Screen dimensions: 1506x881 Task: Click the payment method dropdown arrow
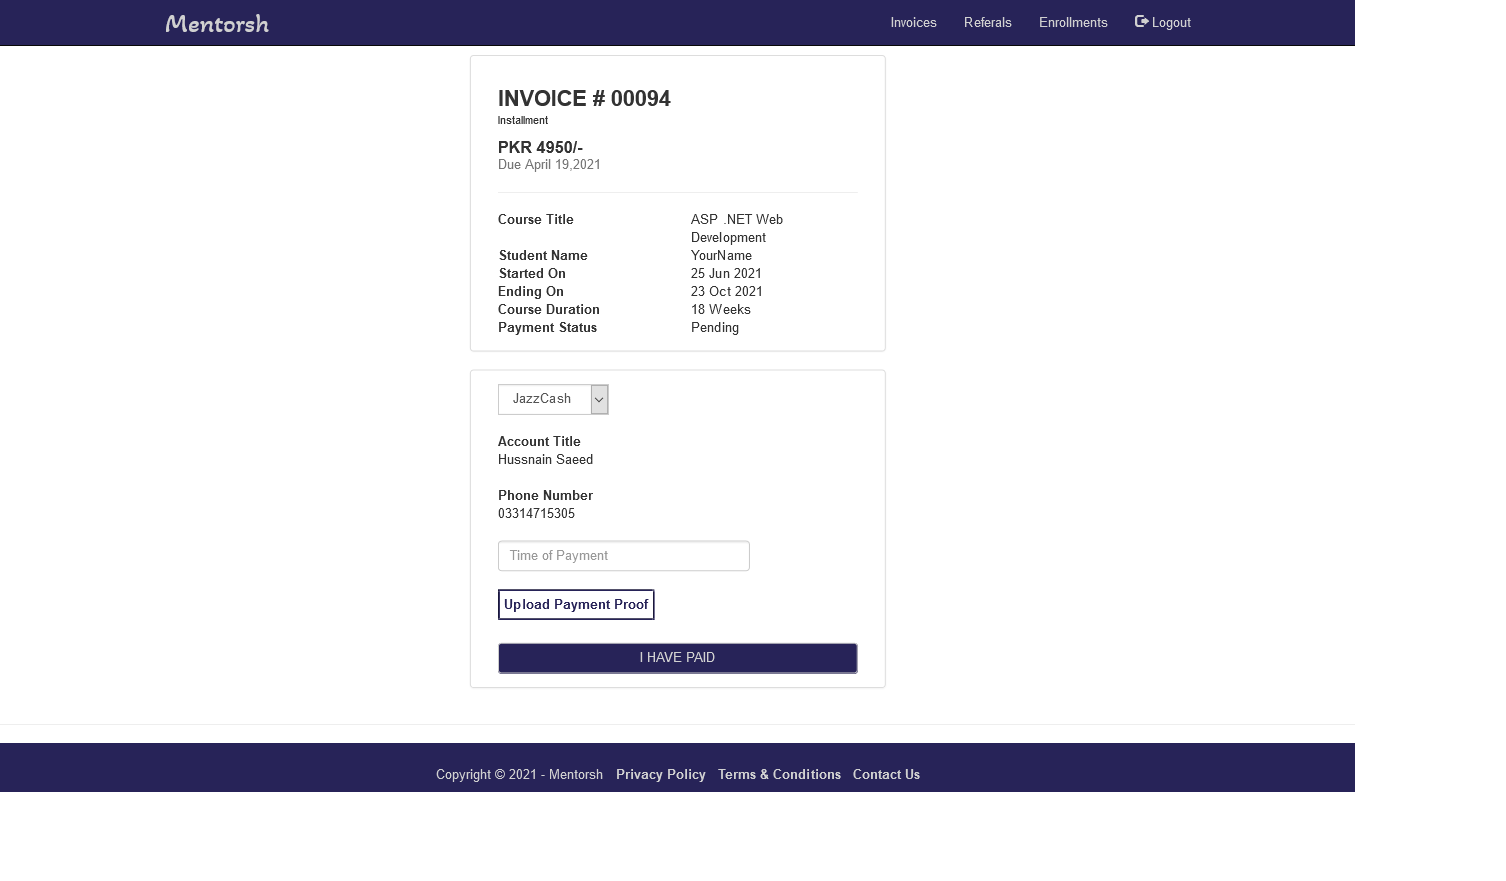599,400
